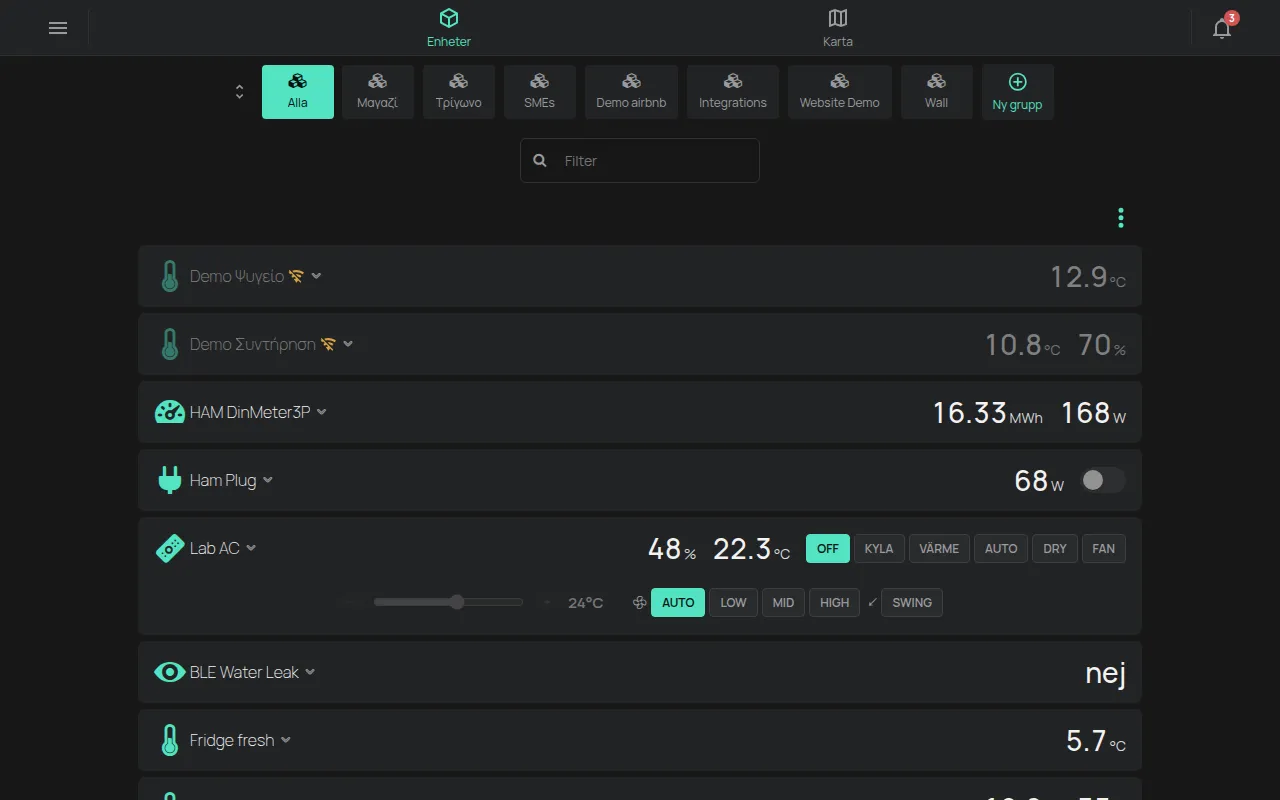1280x800 pixels.
Task: Open the green three-dot options menu
Action: pos(1121,218)
